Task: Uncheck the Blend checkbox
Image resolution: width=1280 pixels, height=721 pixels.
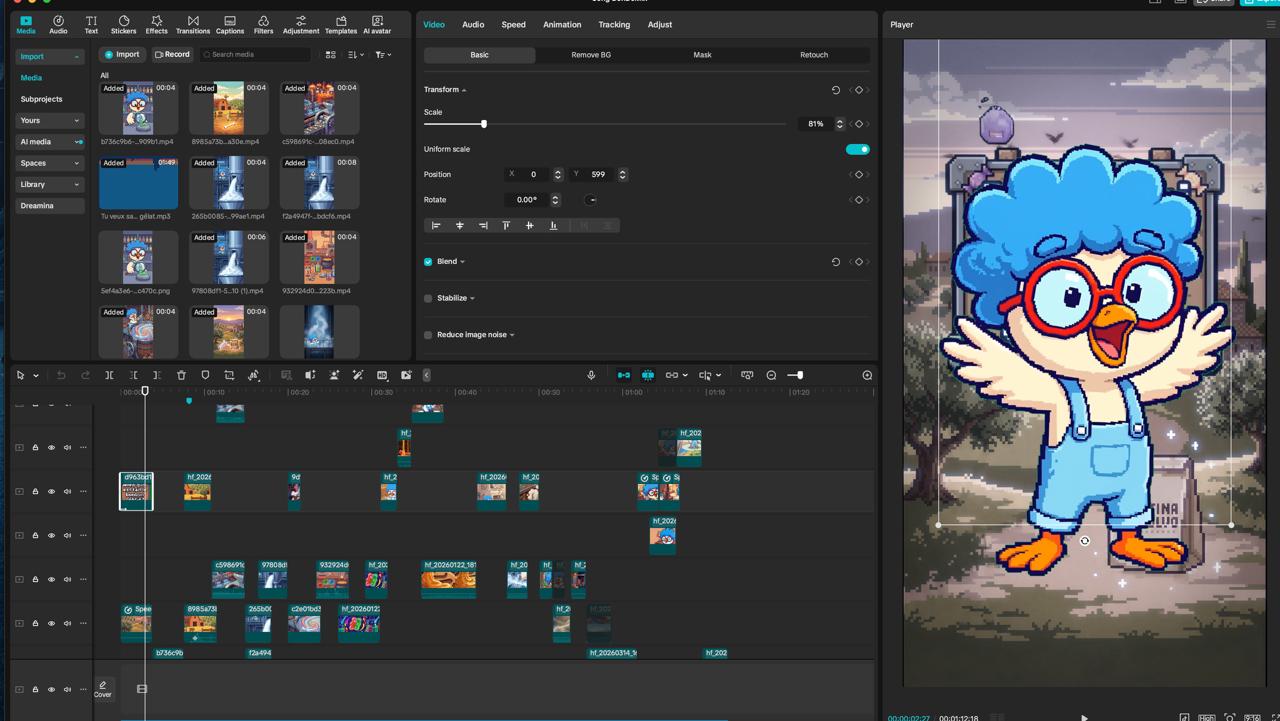Action: pos(428,262)
